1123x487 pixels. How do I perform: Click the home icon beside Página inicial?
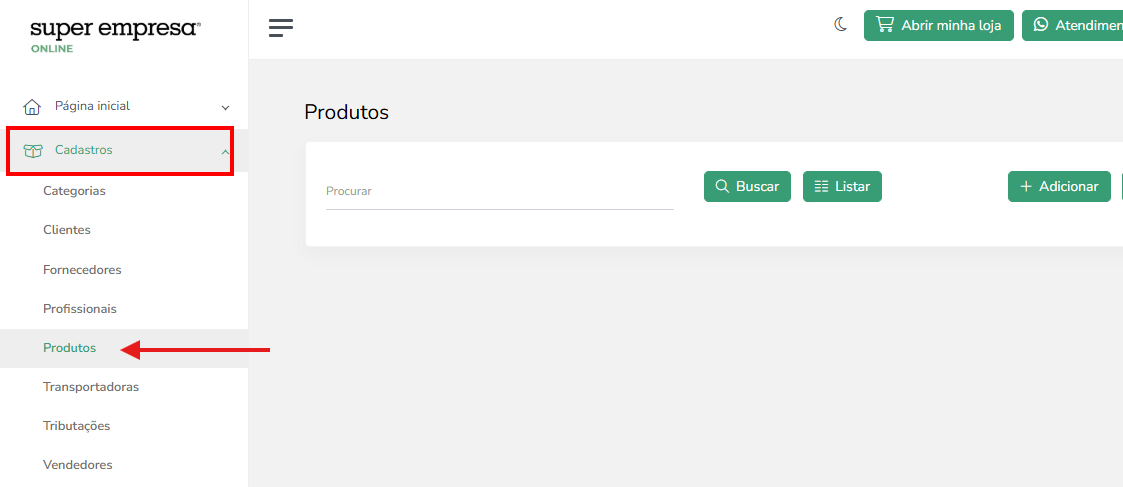(32, 107)
